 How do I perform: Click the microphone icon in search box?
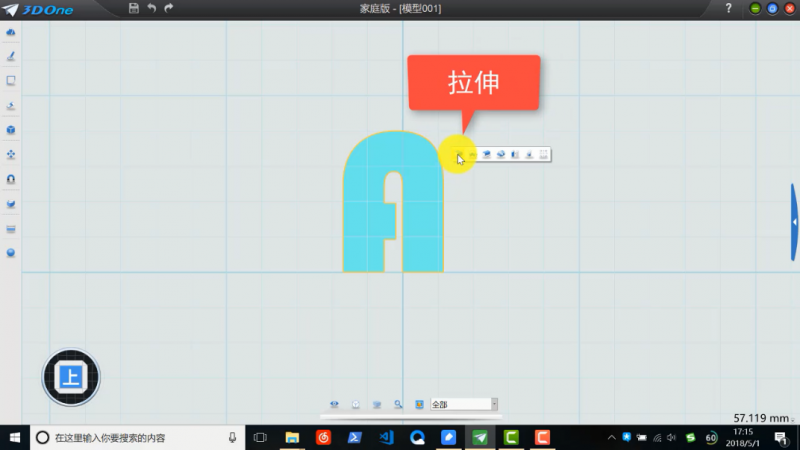pos(232,438)
